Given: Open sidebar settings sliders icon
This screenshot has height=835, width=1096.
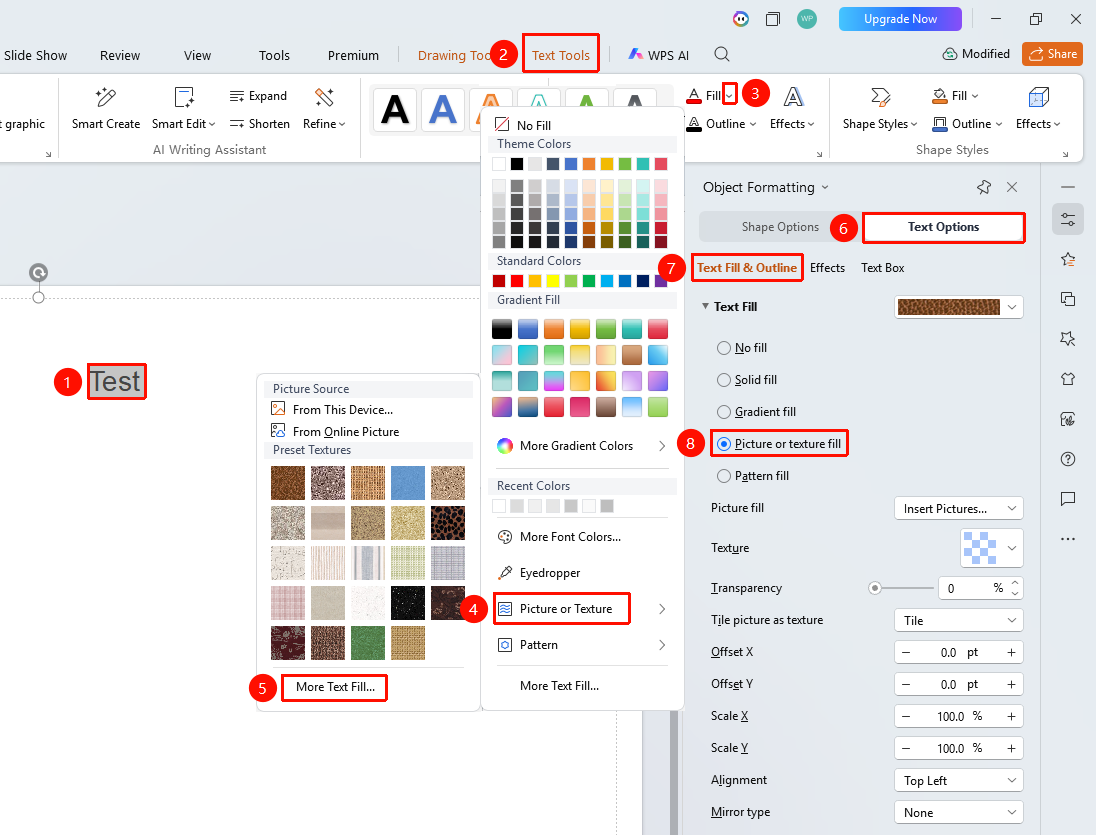Looking at the screenshot, I should 1067,219.
